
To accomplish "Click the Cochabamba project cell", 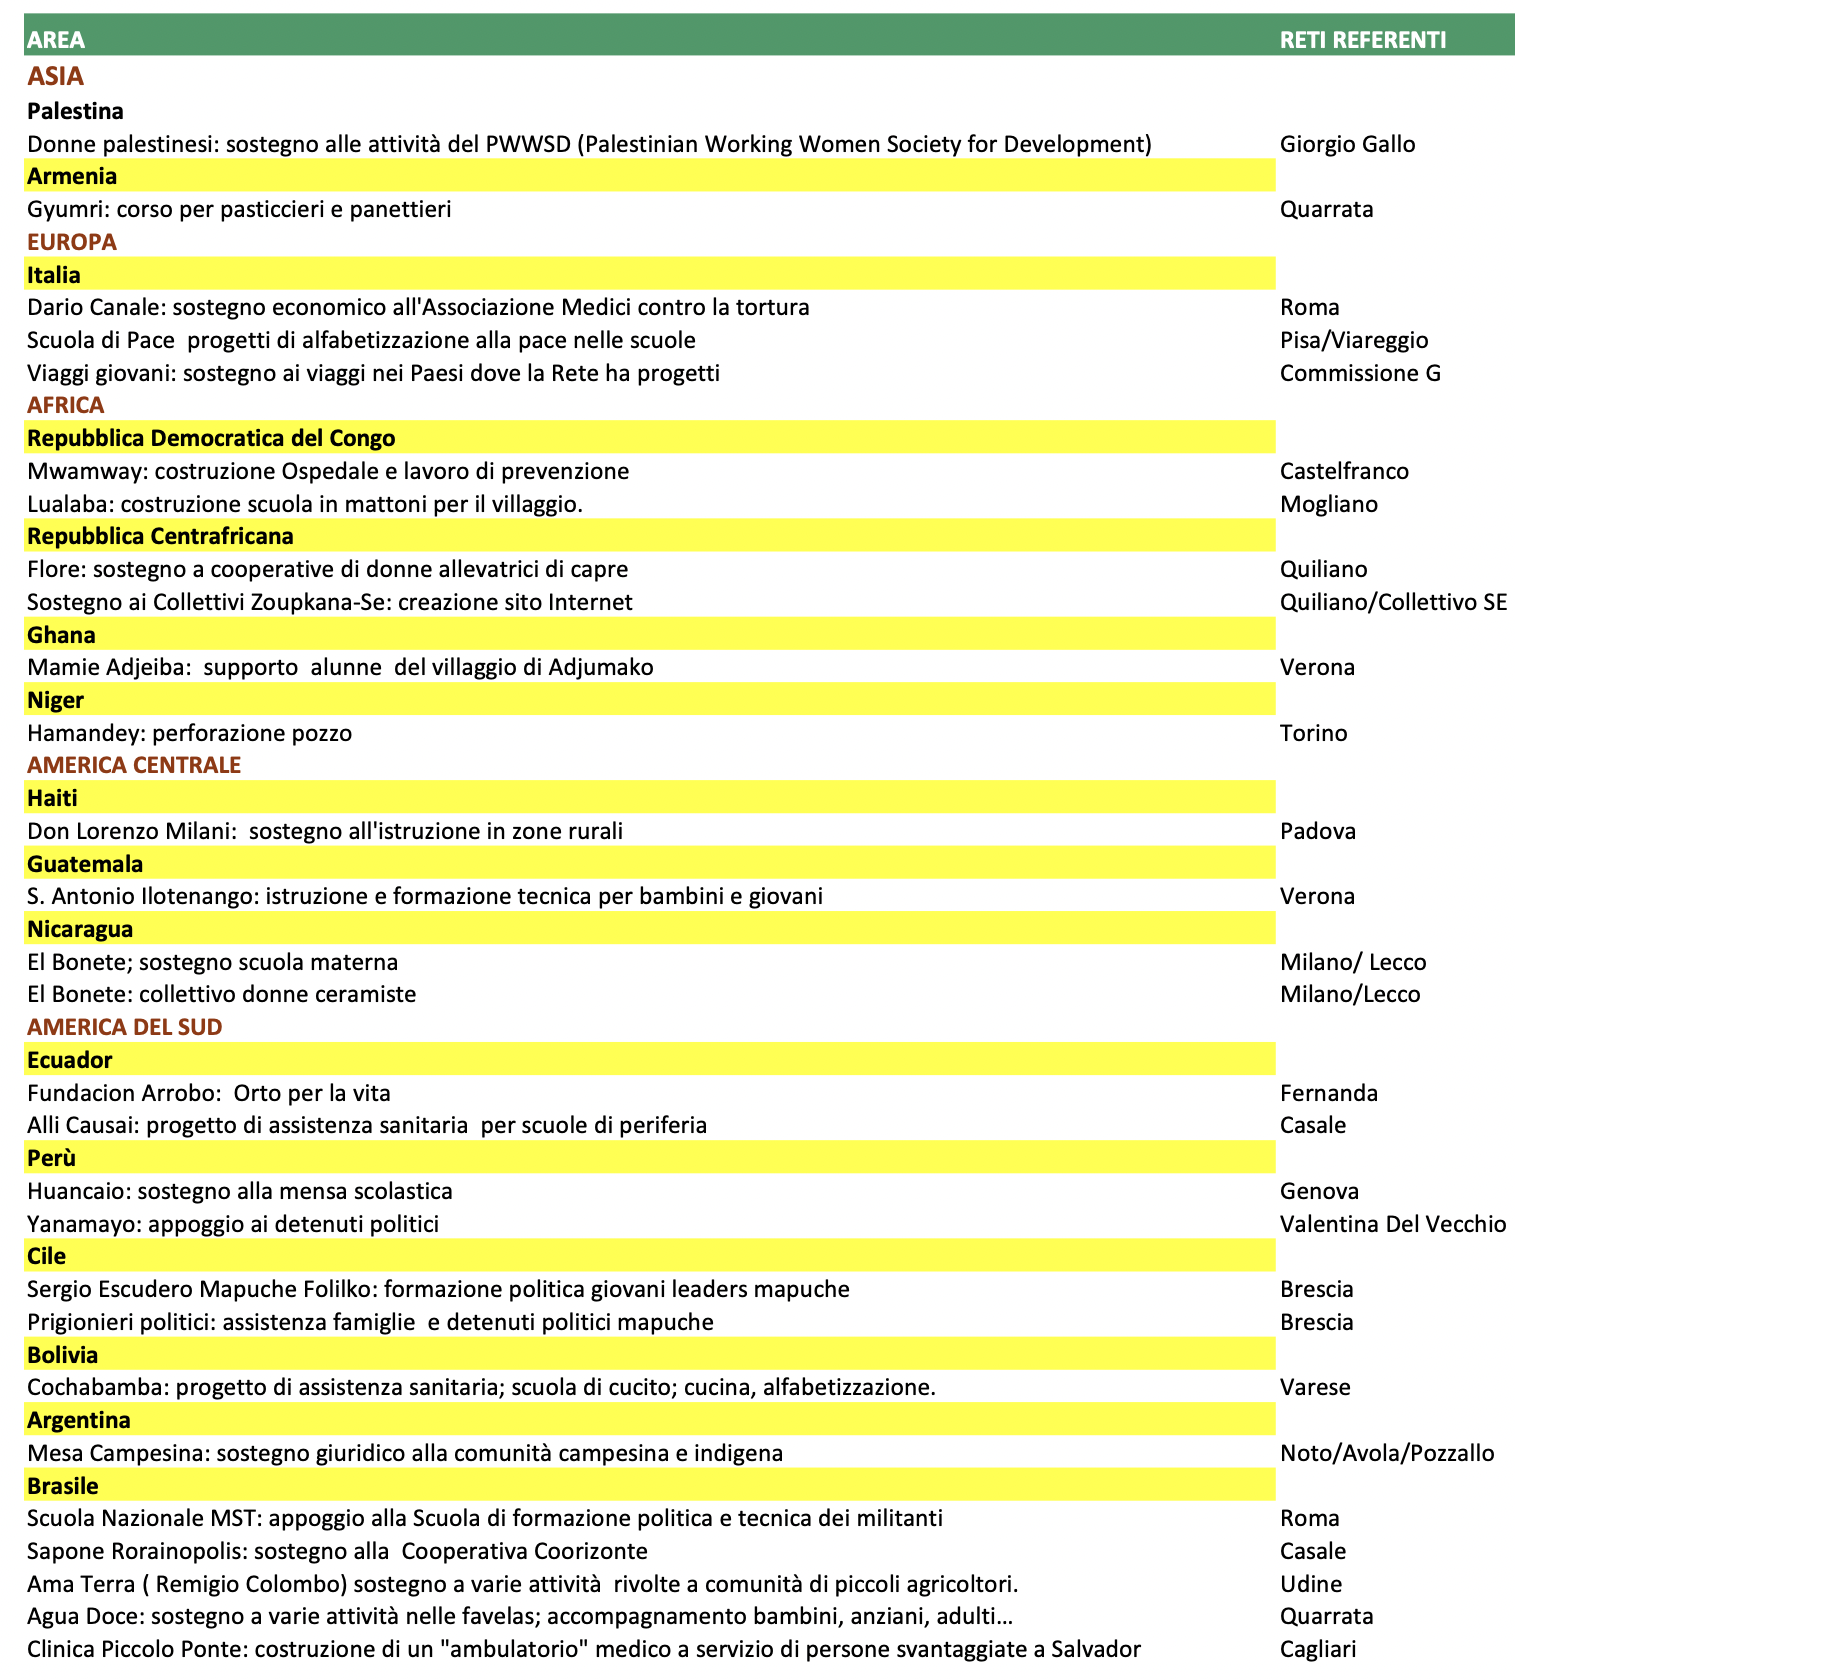I will [x=481, y=1387].
